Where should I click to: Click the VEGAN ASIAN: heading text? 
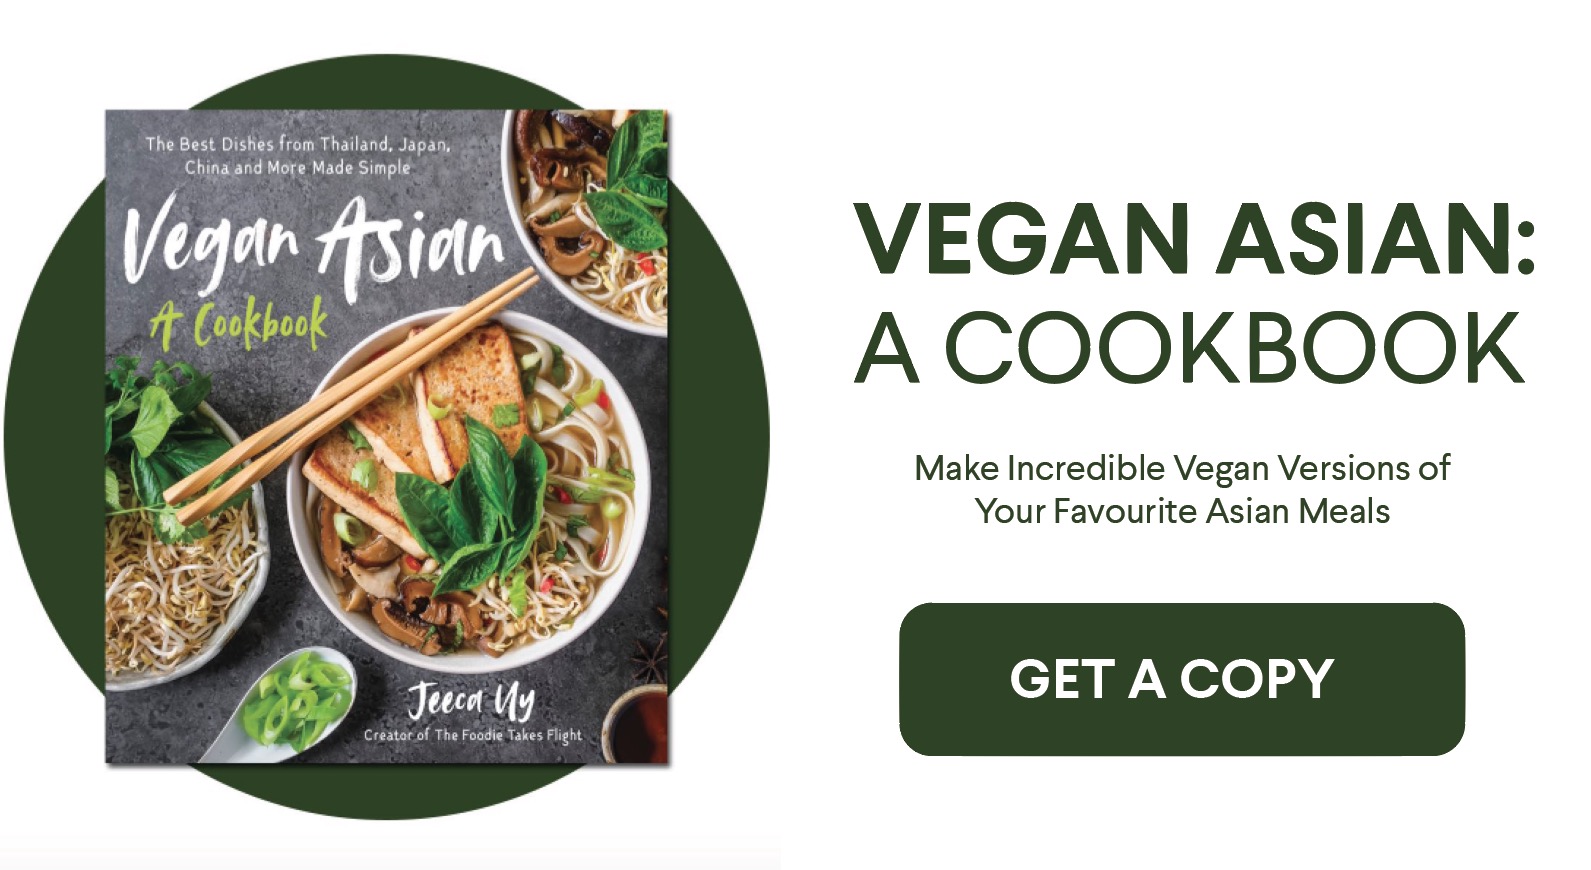click(1195, 239)
